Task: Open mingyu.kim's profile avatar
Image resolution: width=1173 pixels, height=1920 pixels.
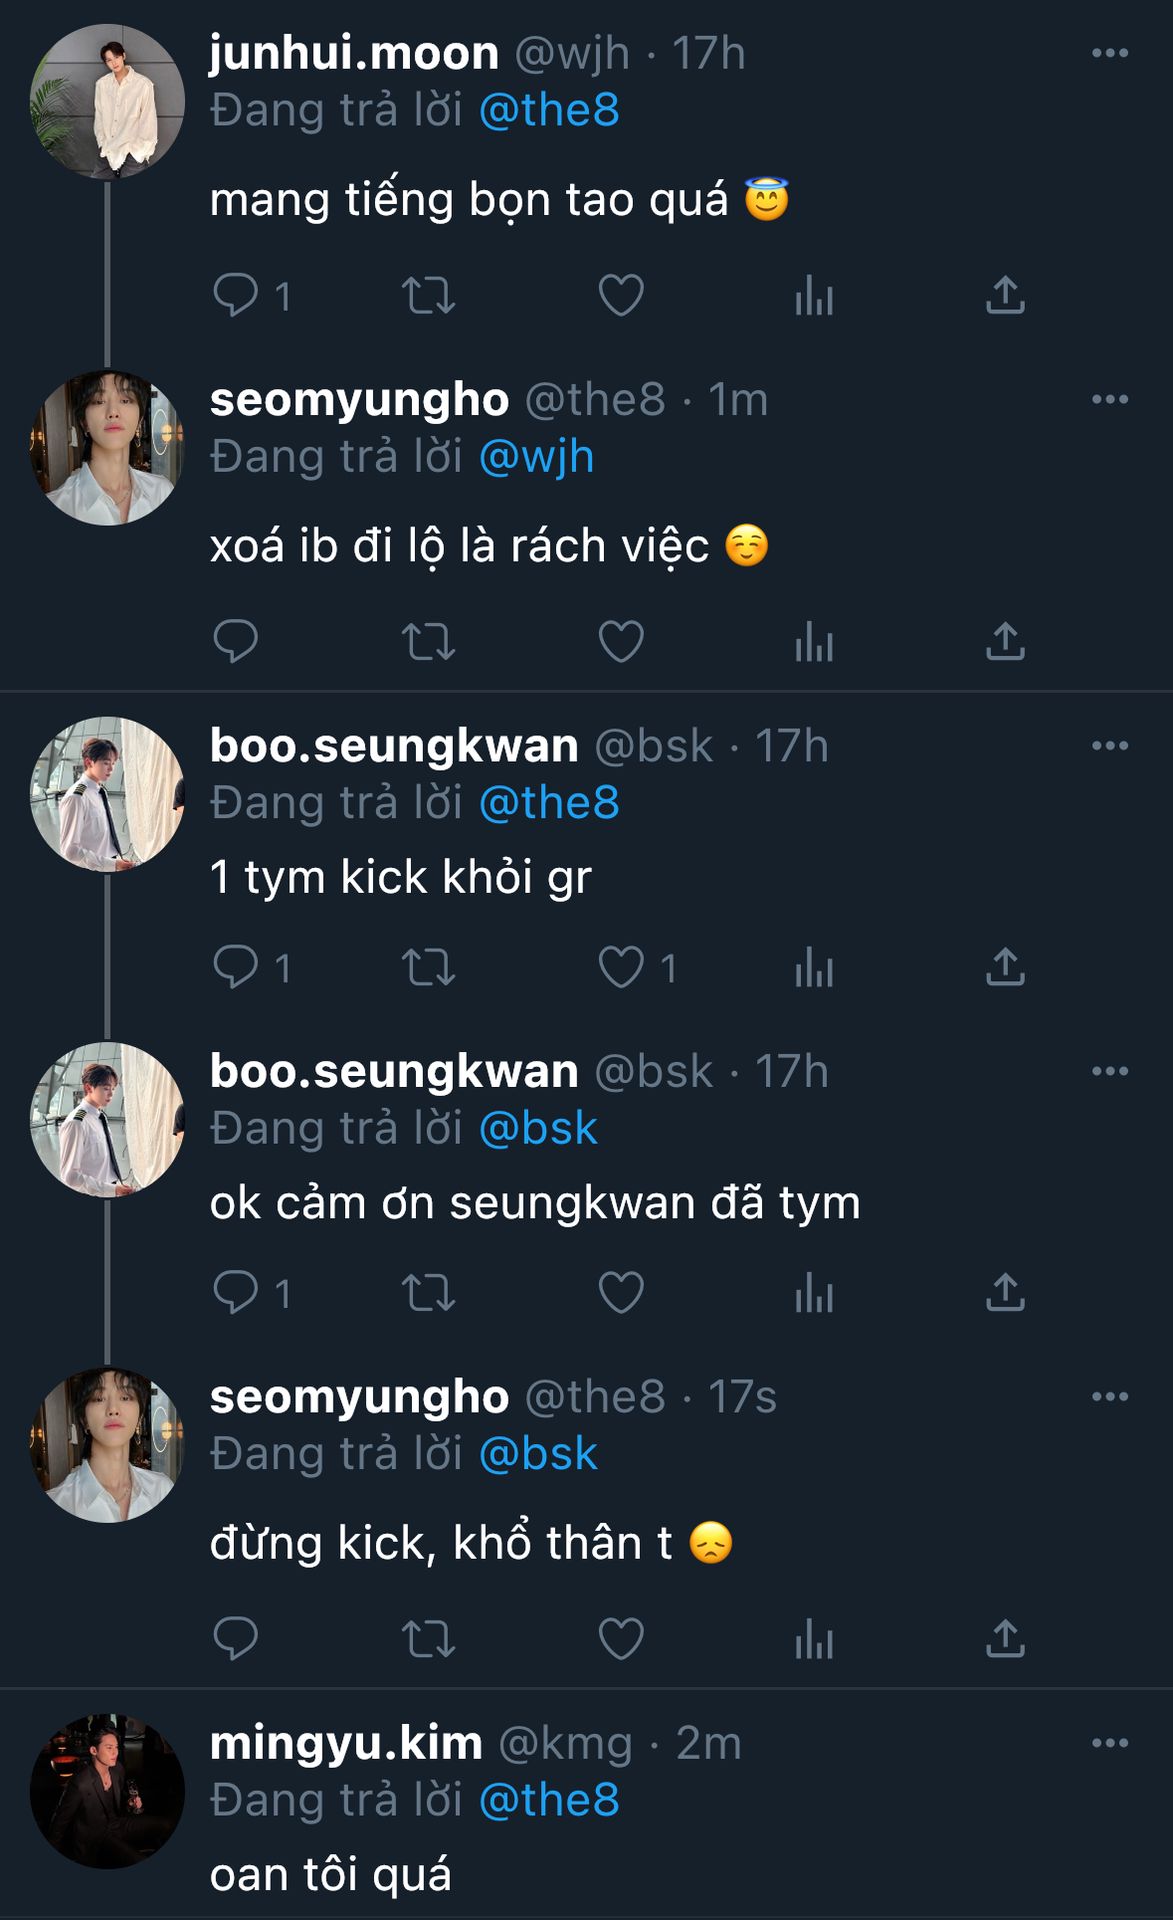Action: [107, 1791]
